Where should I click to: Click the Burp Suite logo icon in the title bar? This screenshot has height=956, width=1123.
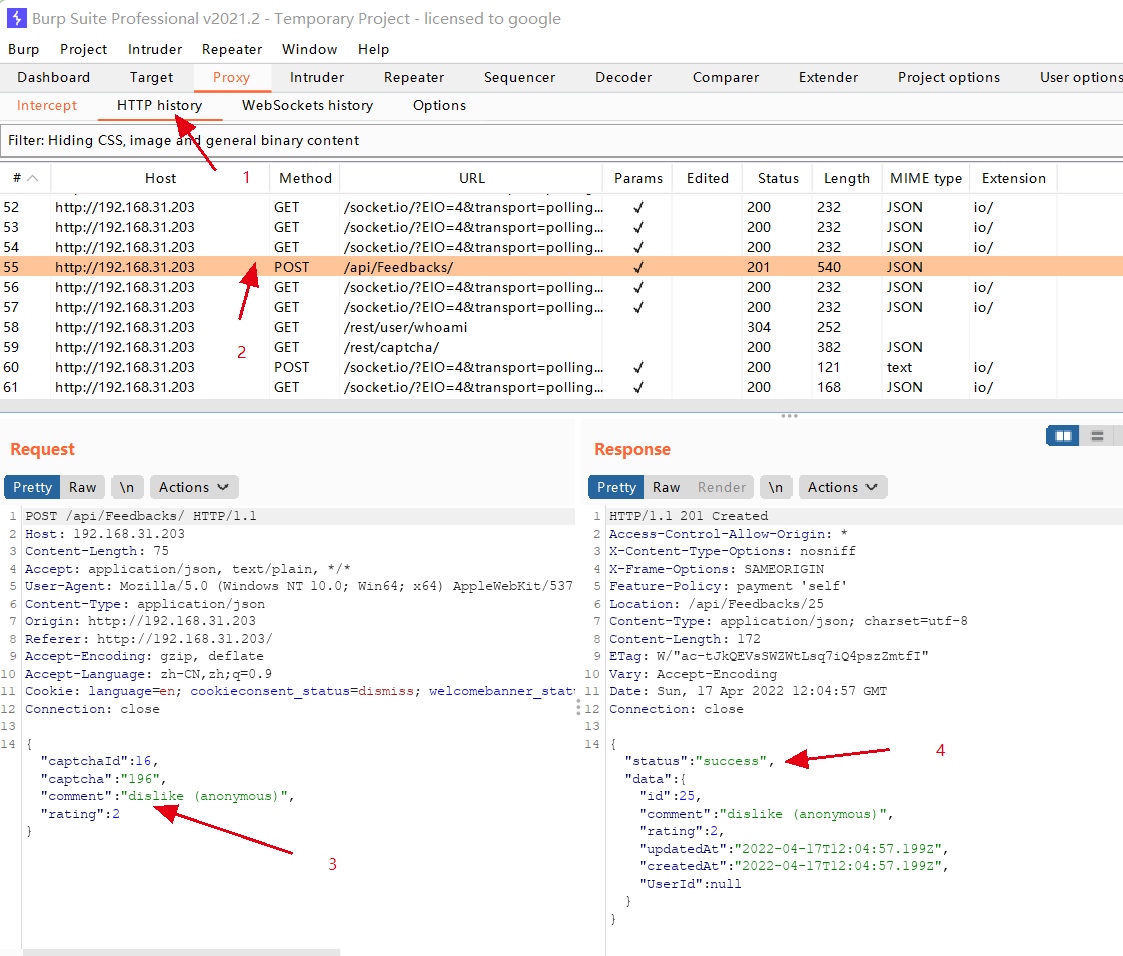(x=15, y=18)
